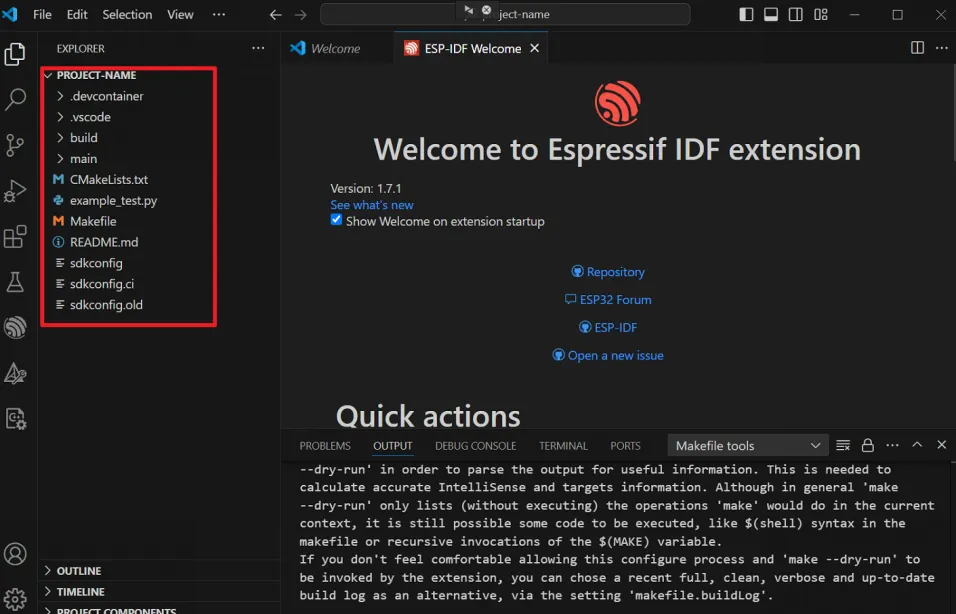Image resolution: width=956 pixels, height=614 pixels.
Task: Toggle the primary sidebar layout button
Action: coord(746,15)
